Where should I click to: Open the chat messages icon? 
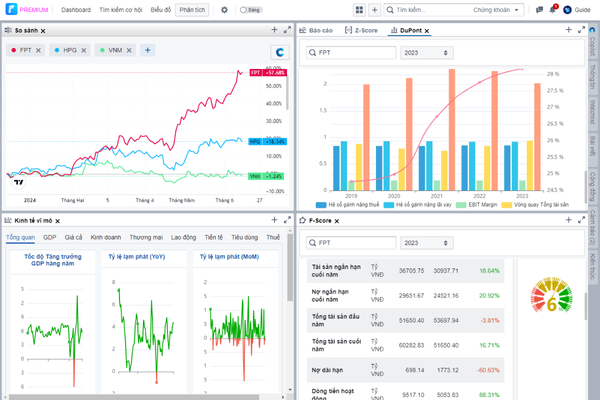[539, 10]
